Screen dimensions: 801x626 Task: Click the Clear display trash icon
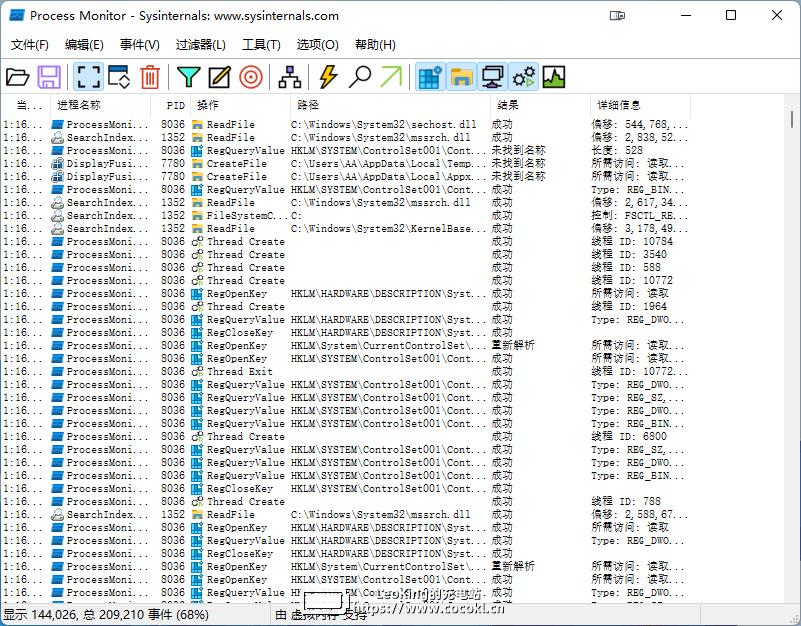[x=150, y=77]
